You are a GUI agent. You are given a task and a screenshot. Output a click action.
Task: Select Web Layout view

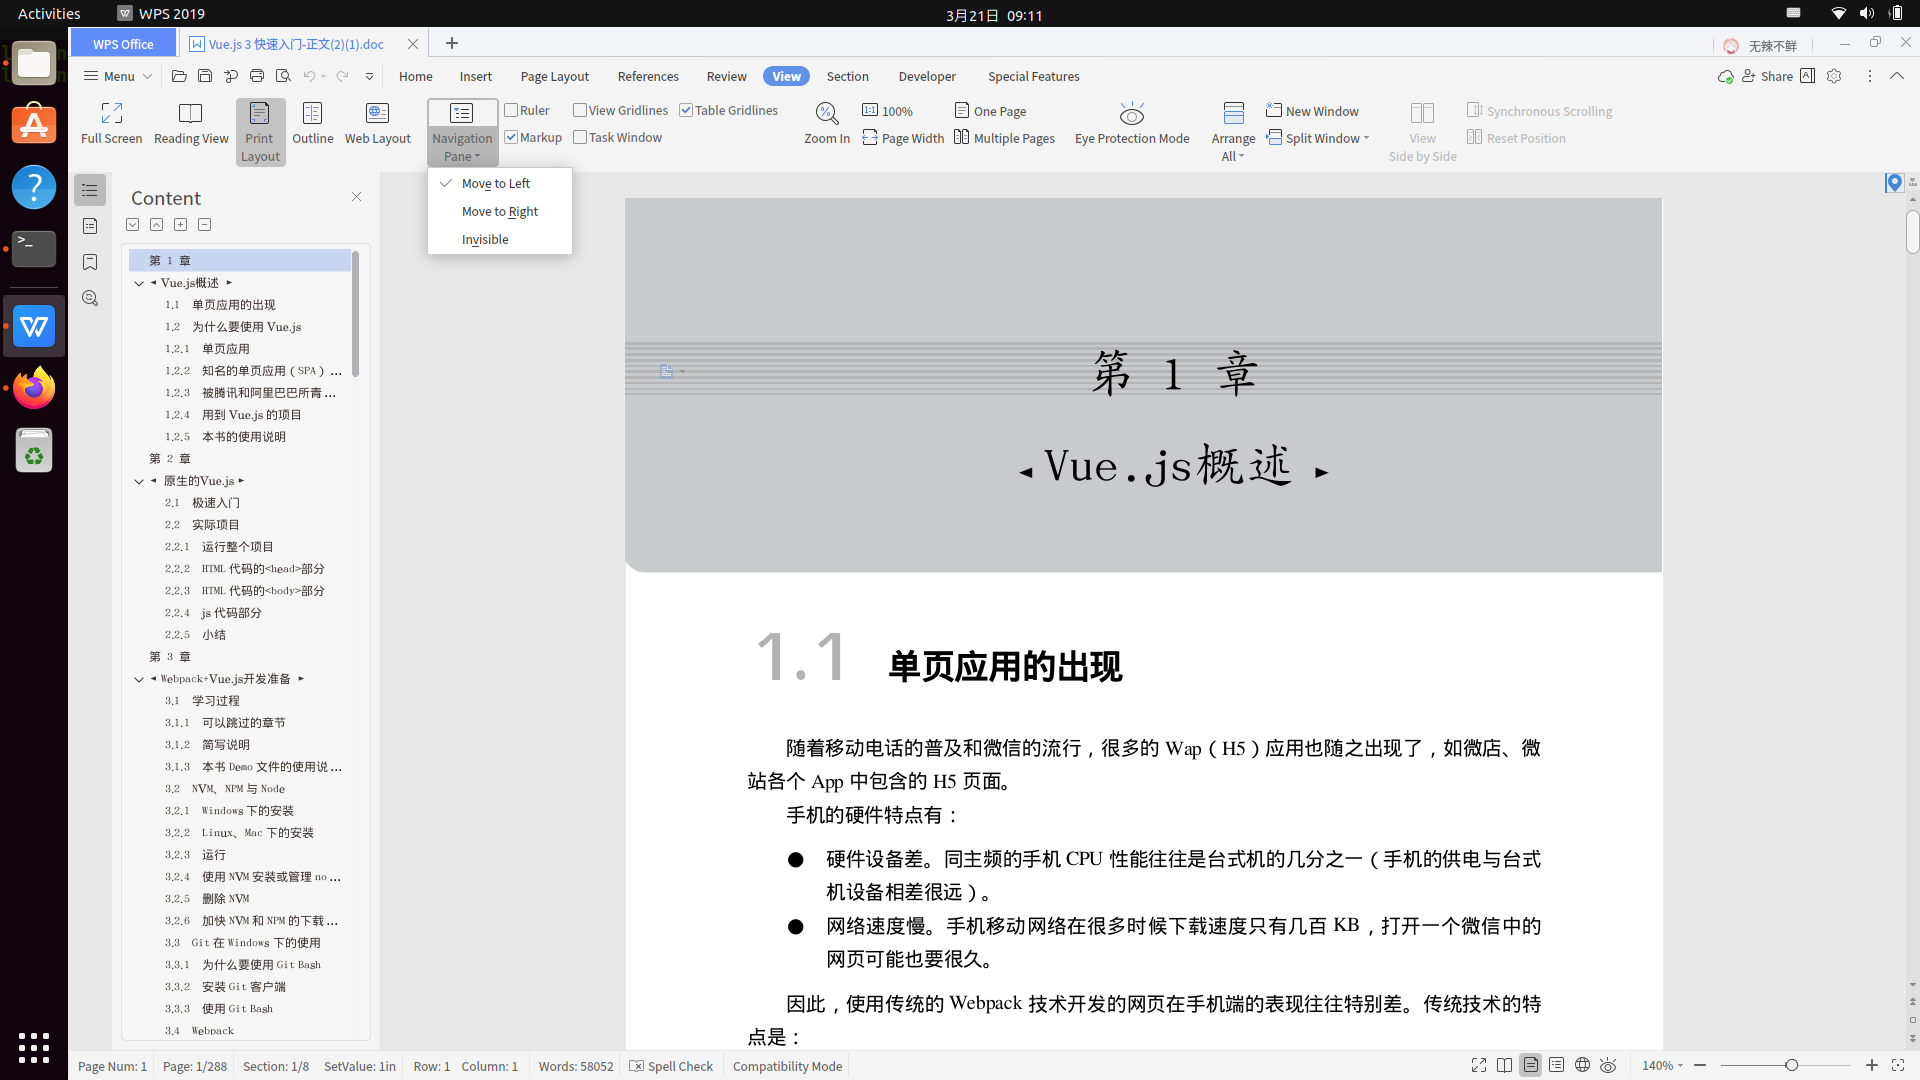pos(377,113)
